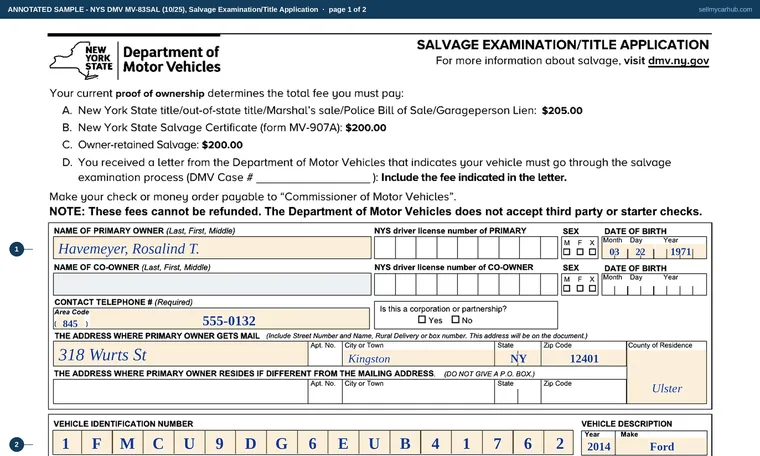This screenshot has width=760, height=456.
Task: Click the primary owner name field 'Havemeyer, Rosalind T.'
Action: tap(212, 248)
